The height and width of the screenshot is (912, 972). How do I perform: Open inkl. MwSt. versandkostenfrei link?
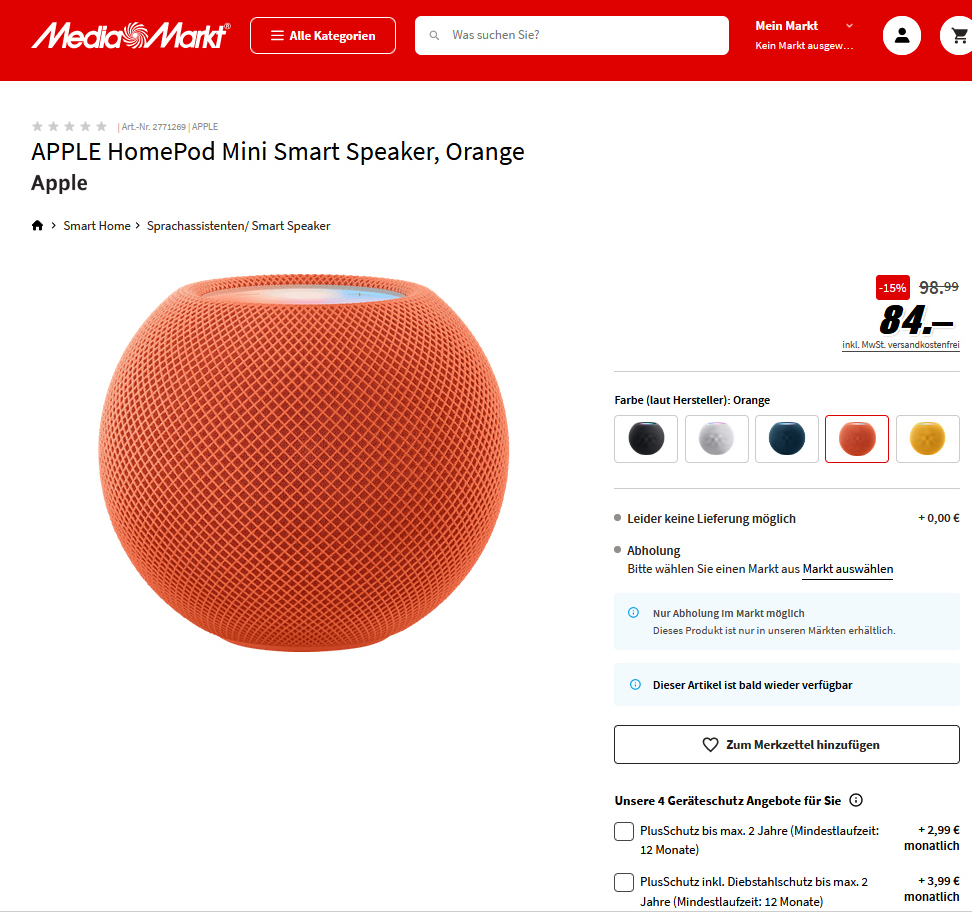pos(901,345)
